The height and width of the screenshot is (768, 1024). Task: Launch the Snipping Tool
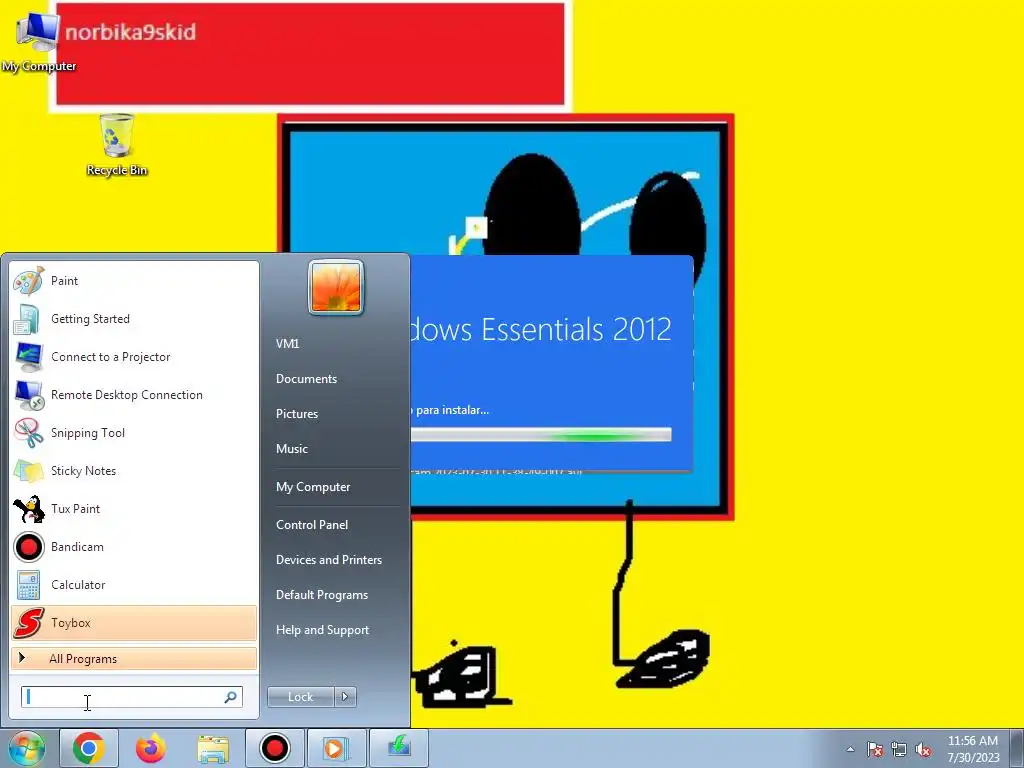pos(134,432)
